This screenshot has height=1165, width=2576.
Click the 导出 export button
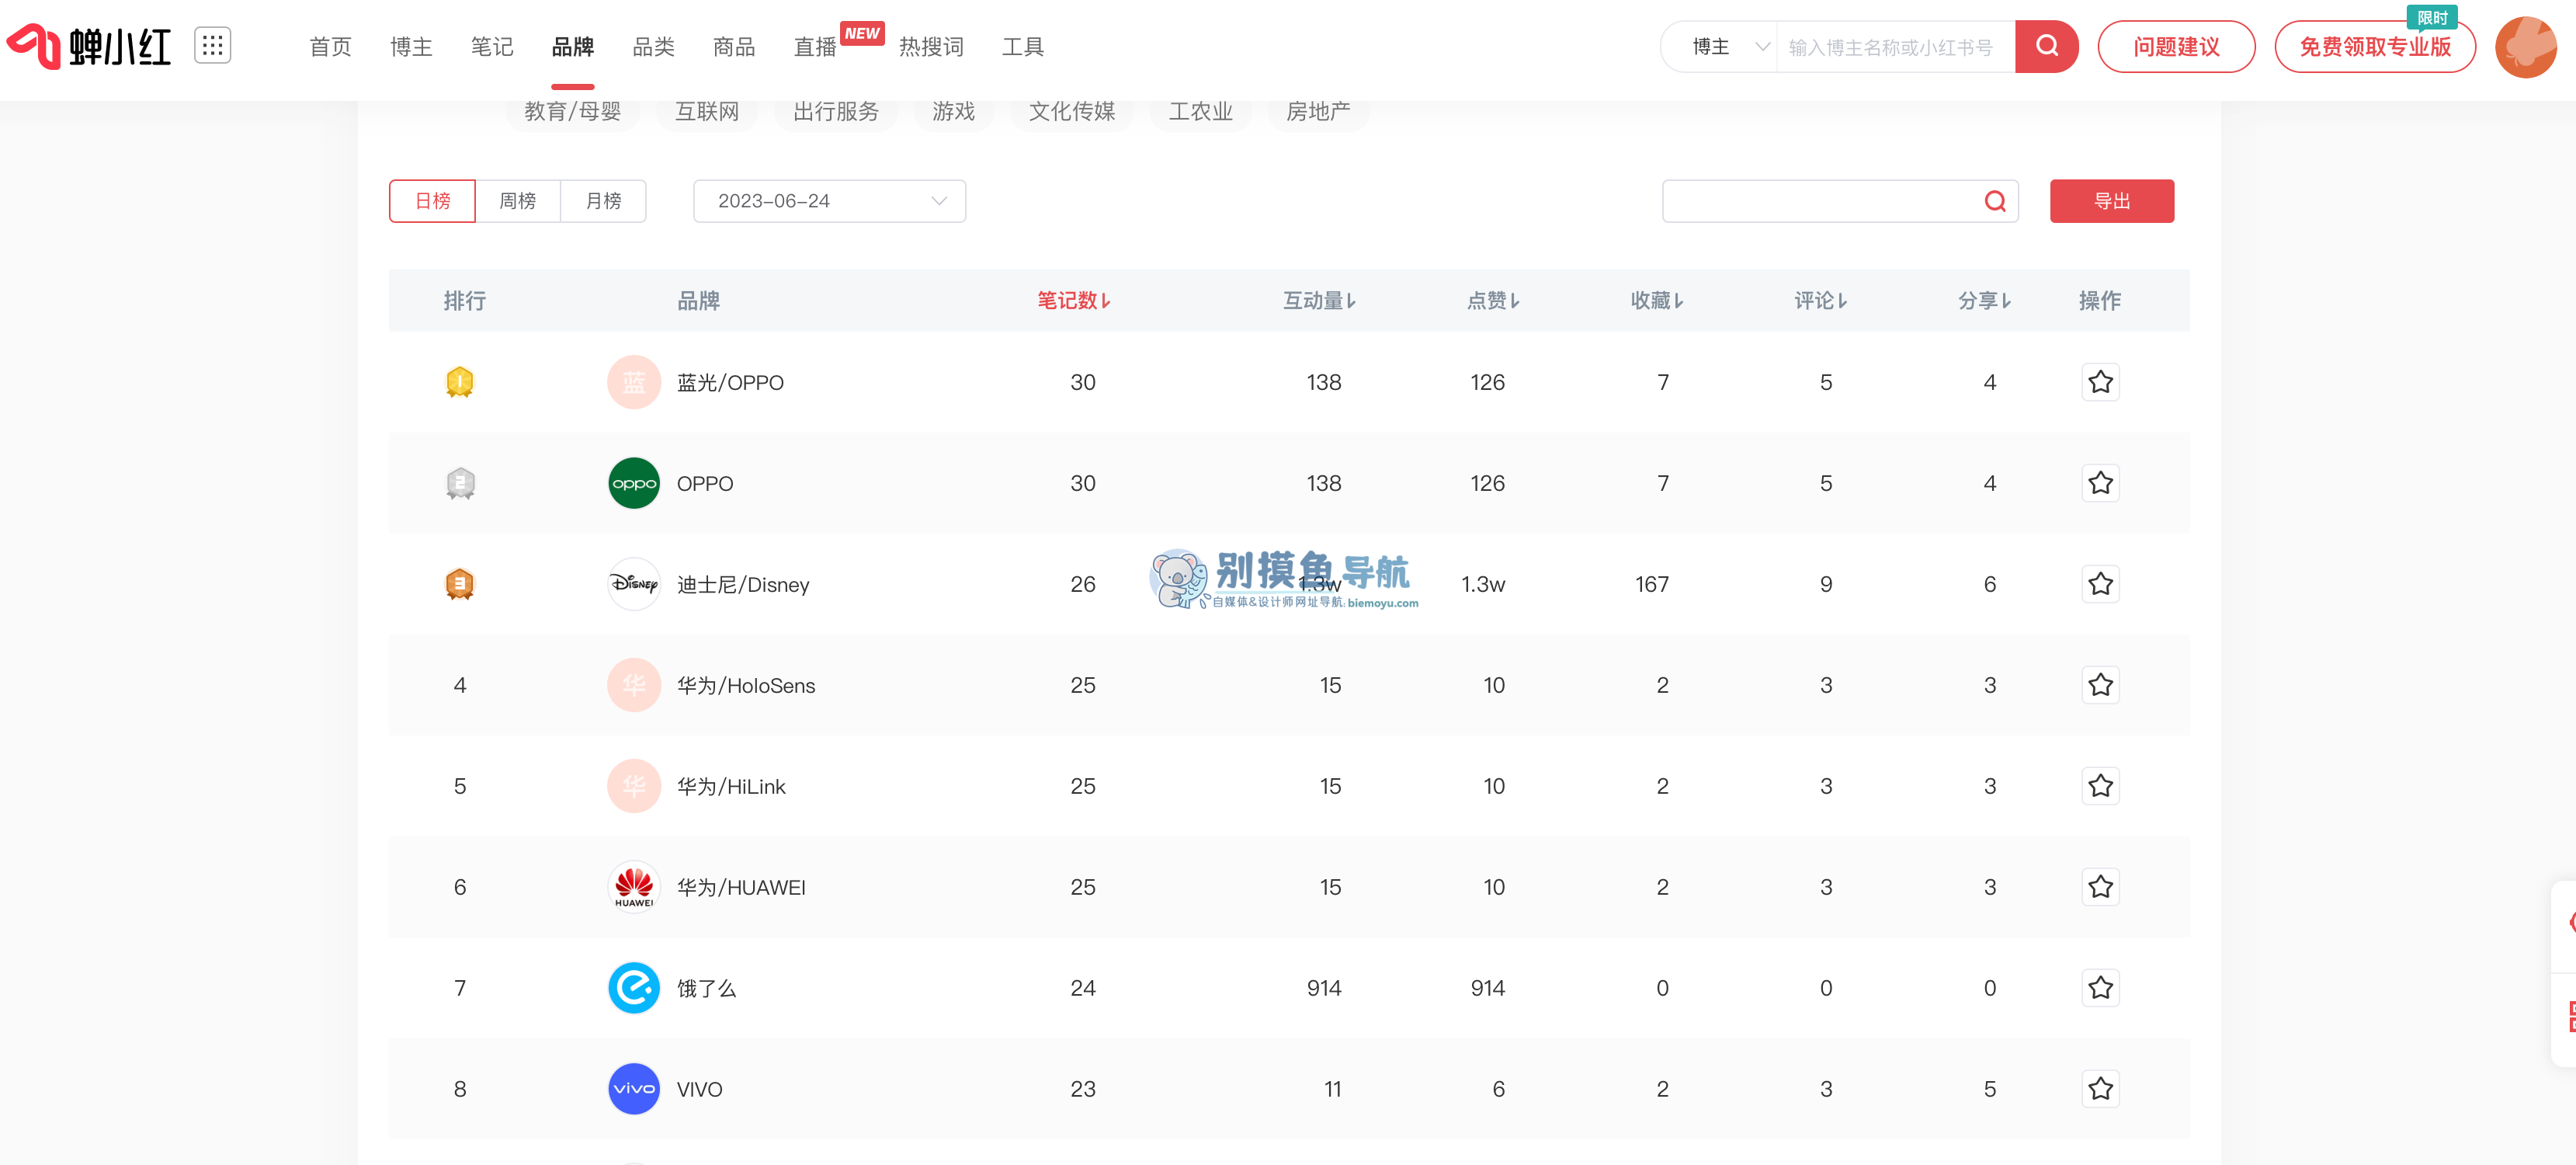pyautogui.click(x=2111, y=201)
